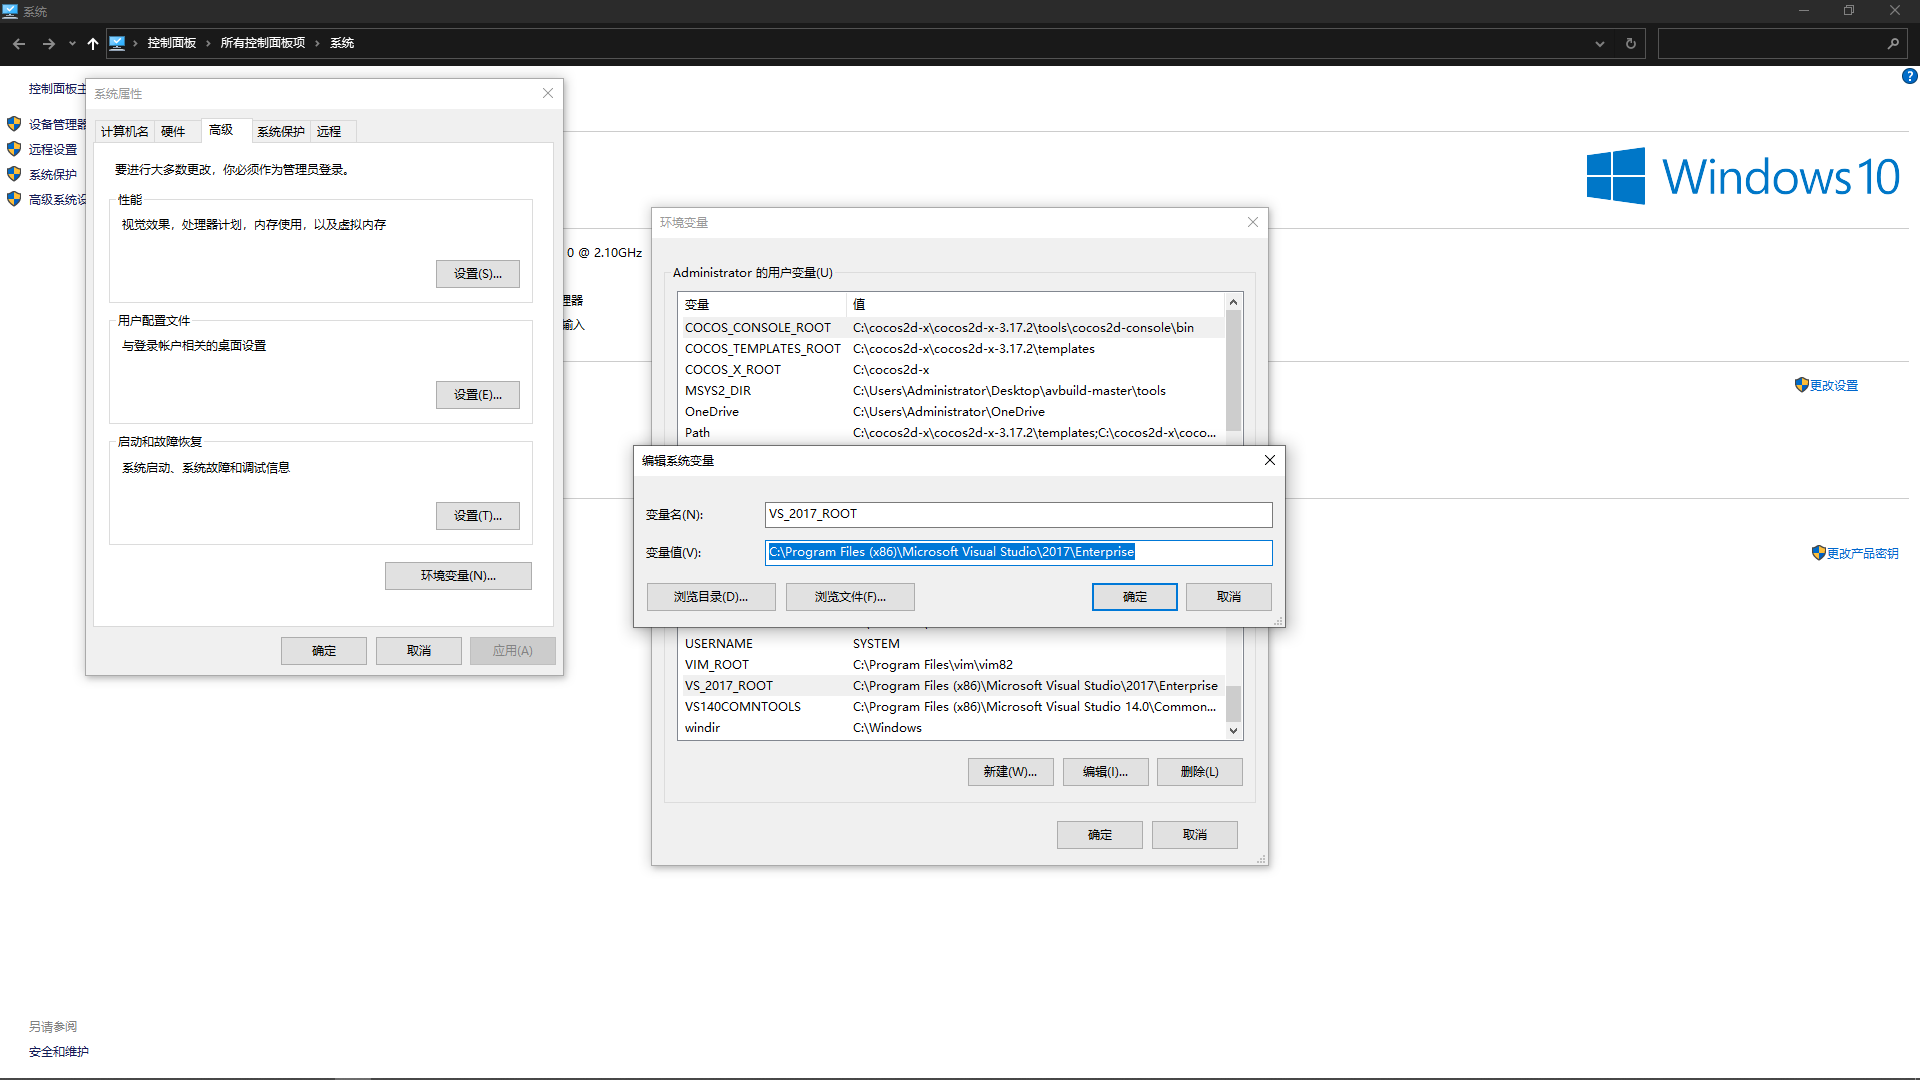Click 控制面板 breadcrumb
This screenshot has width=1920, height=1080.
pyautogui.click(x=171, y=43)
